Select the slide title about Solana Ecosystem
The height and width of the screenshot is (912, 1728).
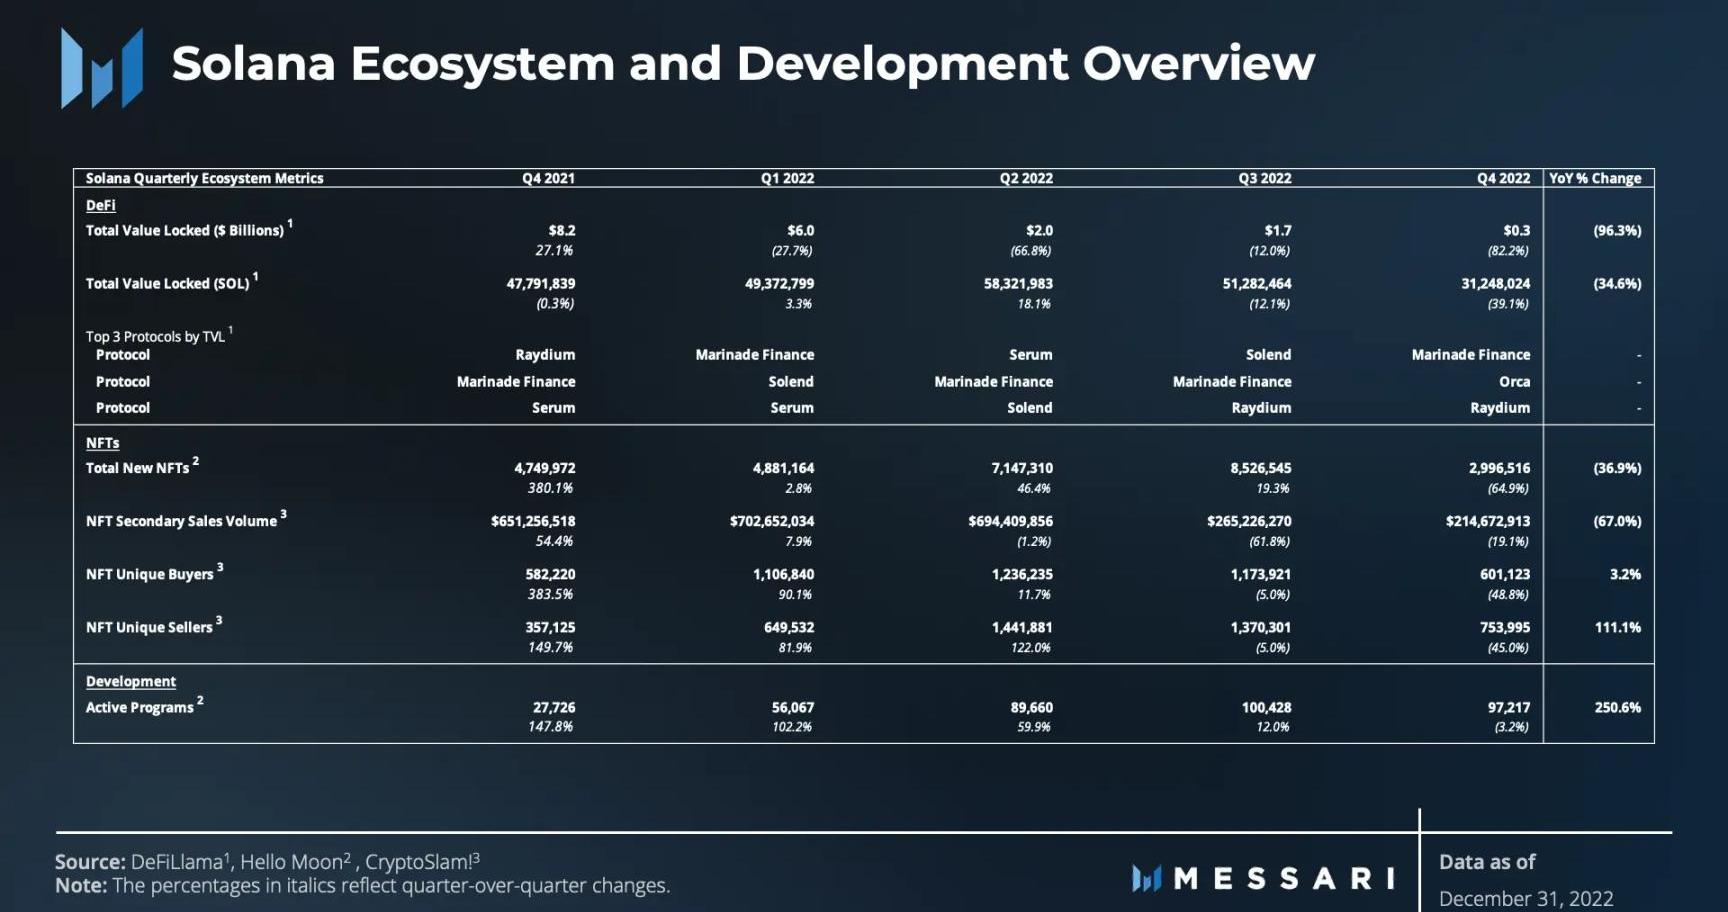click(742, 64)
